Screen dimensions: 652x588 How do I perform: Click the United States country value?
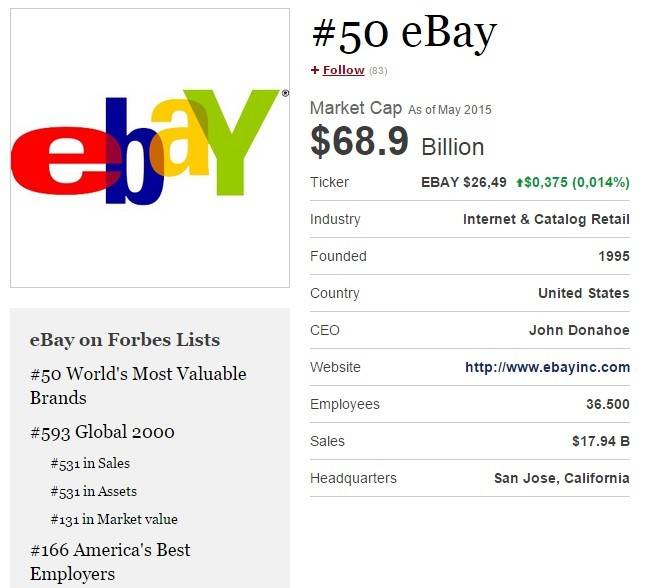584,293
